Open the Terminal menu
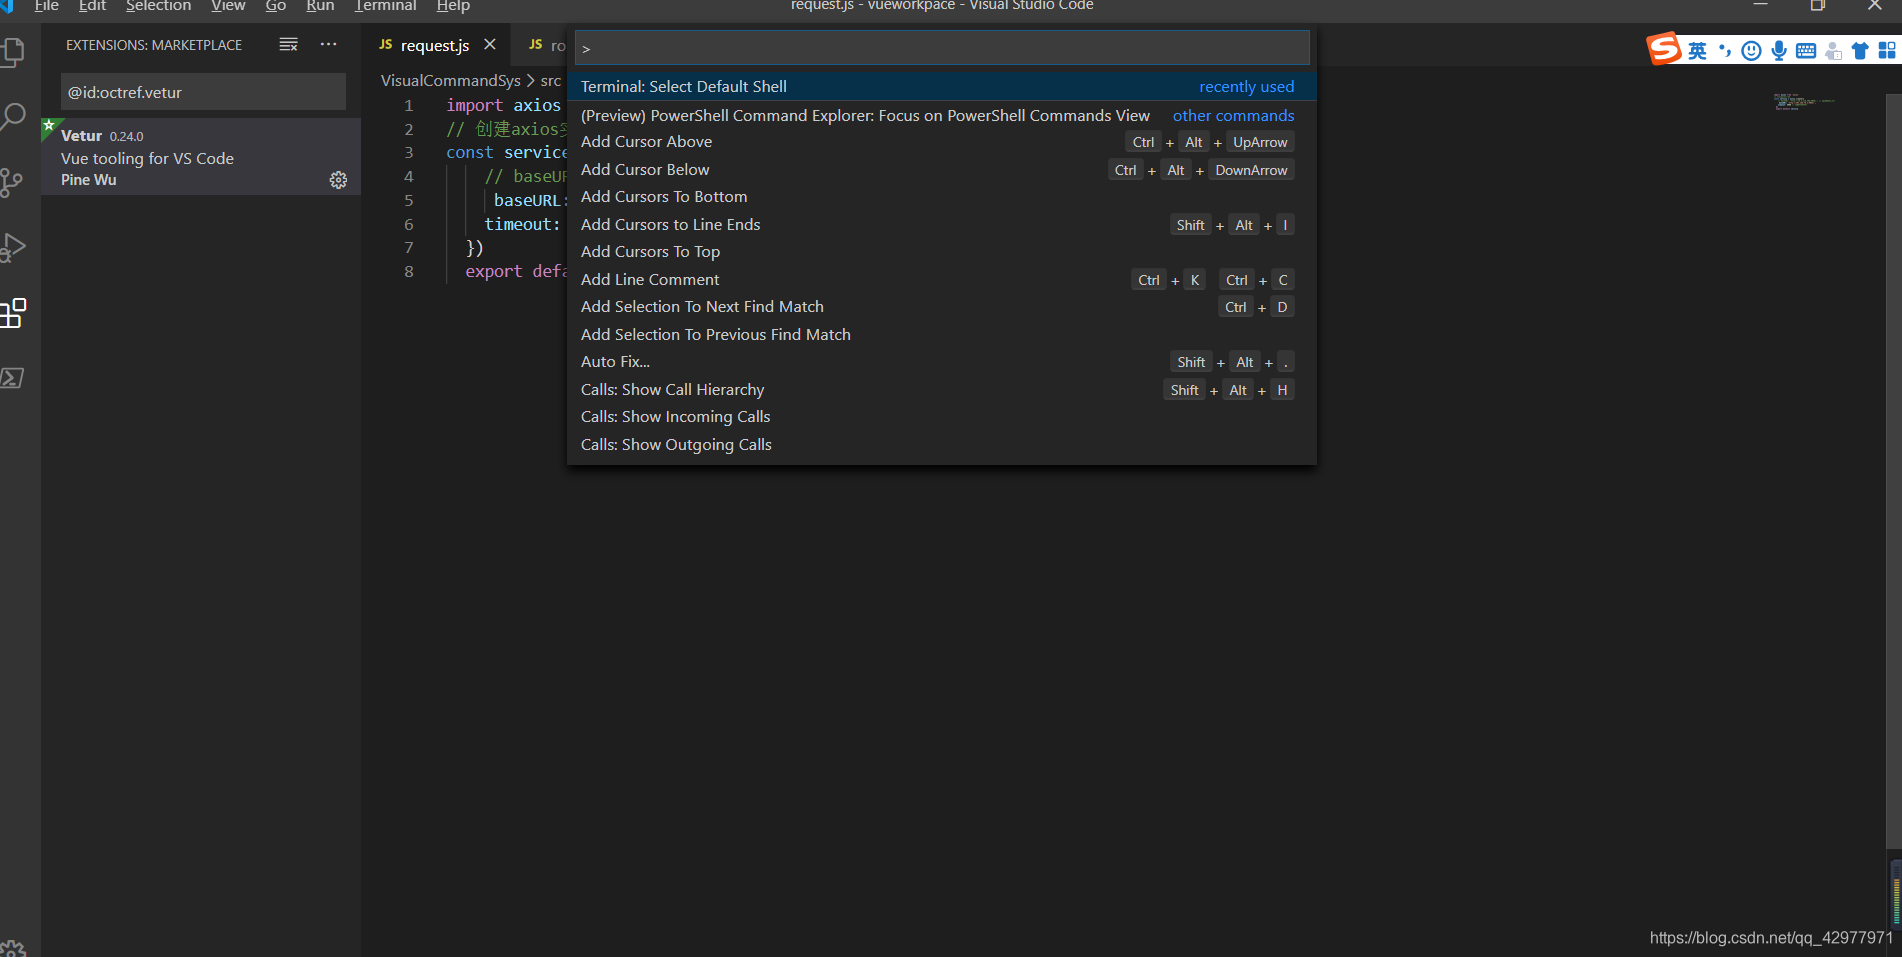This screenshot has height=957, width=1902. coord(385,6)
